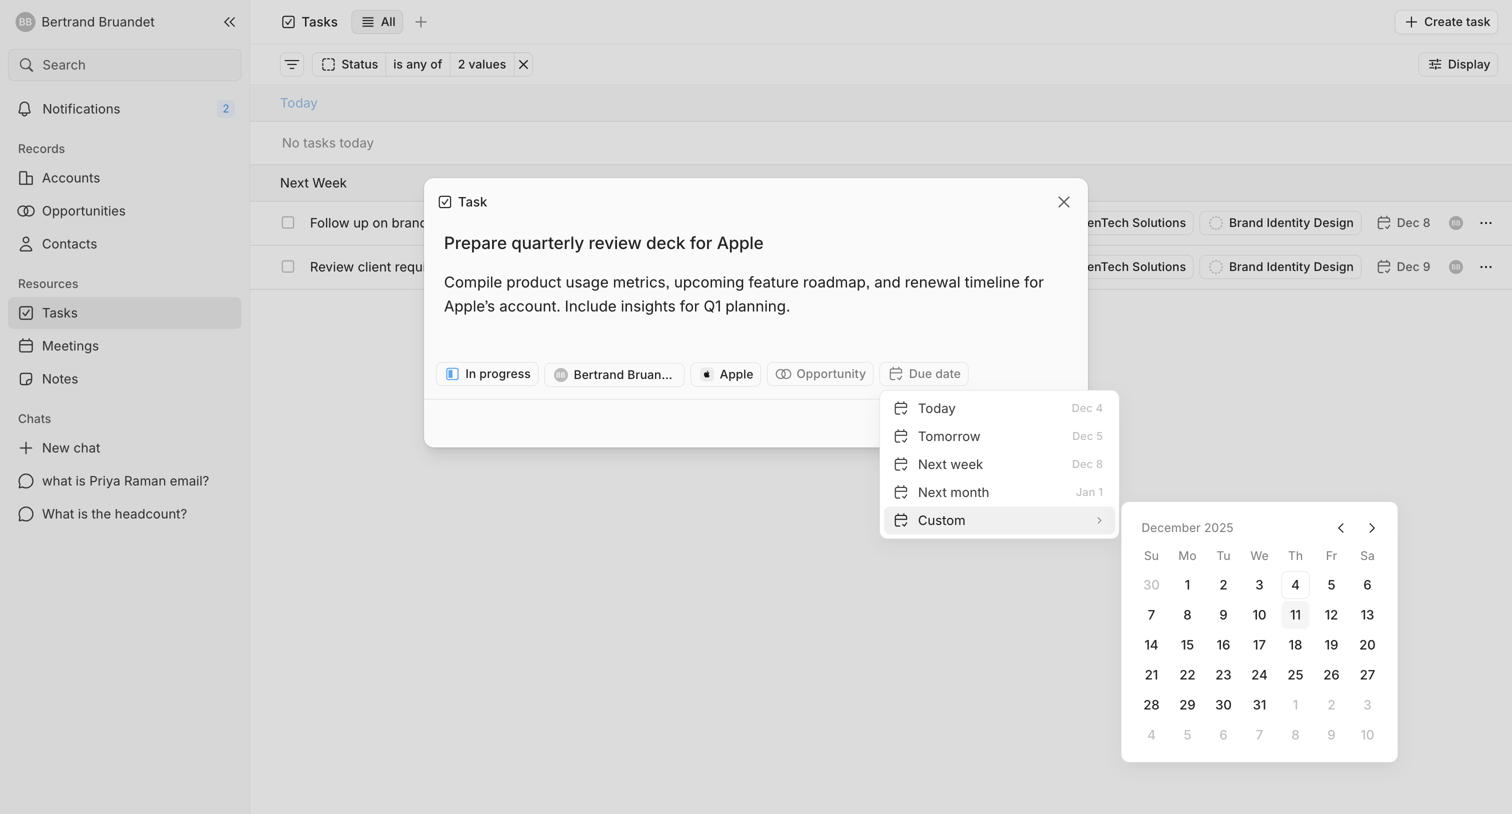Click the Status filter chip
The height and width of the screenshot is (814, 1512).
coord(349,64)
